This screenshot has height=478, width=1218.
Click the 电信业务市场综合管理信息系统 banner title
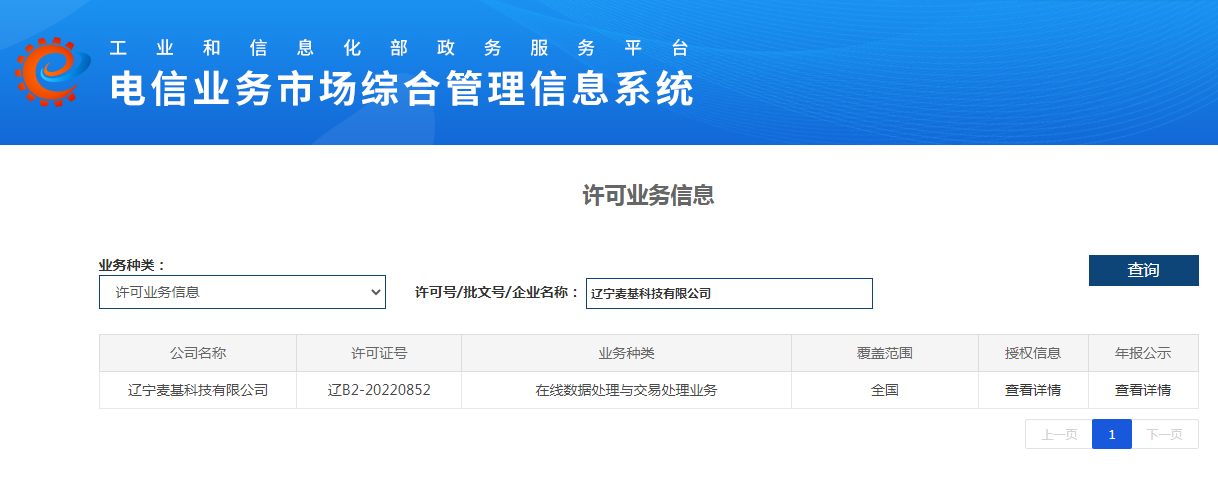401,90
